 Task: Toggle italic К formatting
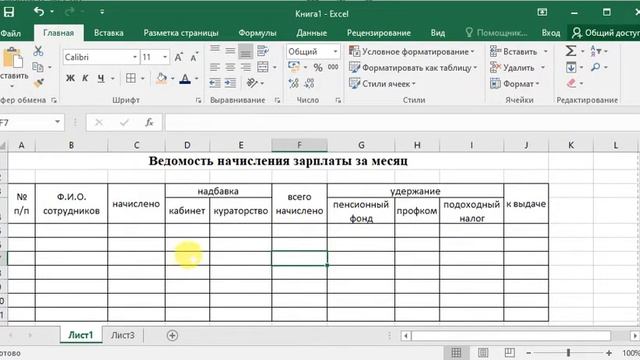pyautogui.click(x=85, y=78)
